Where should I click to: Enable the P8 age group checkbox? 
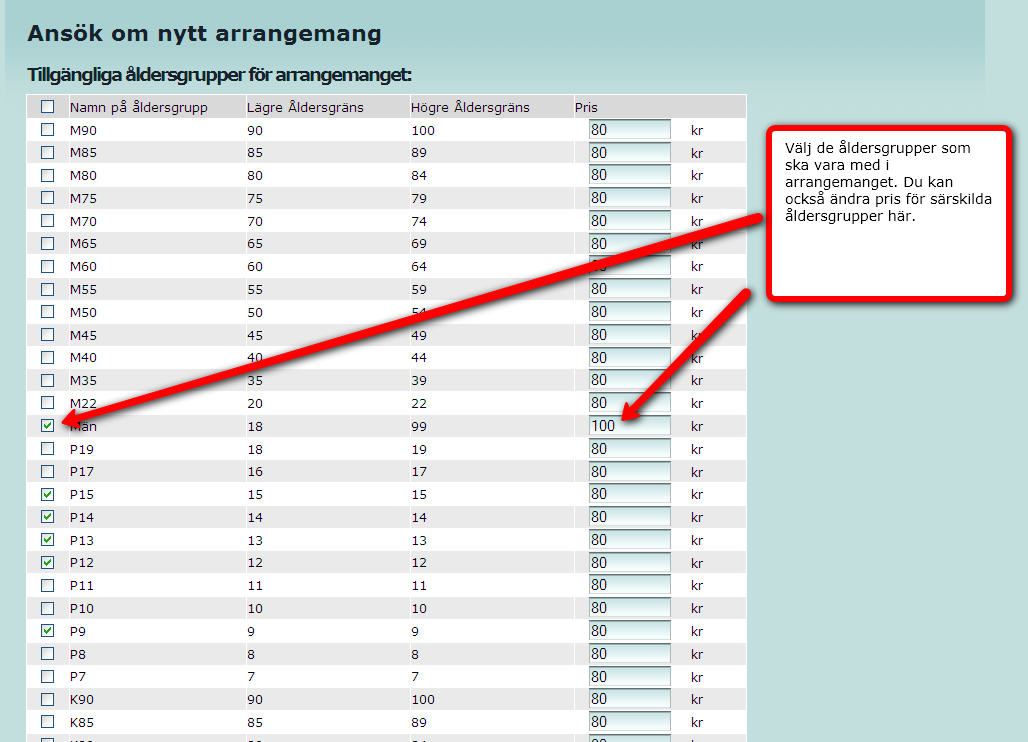pyautogui.click(x=47, y=654)
